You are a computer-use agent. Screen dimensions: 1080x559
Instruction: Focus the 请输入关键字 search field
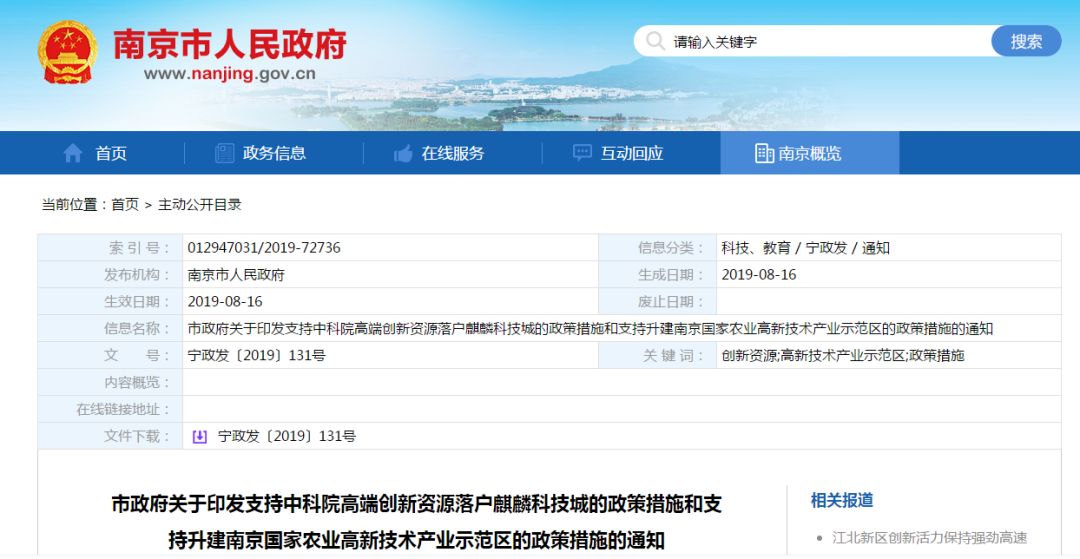click(x=813, y=41)
